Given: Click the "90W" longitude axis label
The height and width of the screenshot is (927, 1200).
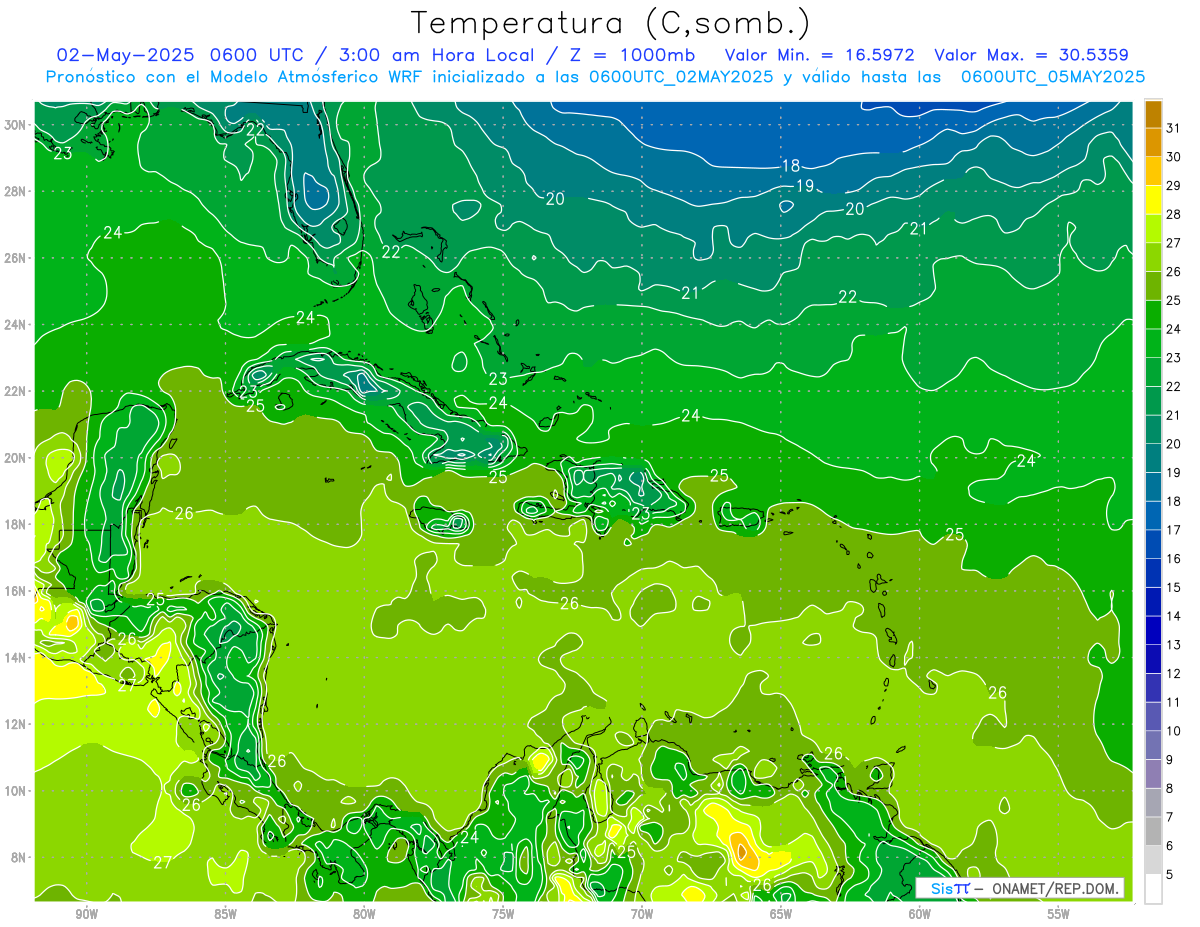Looking at the screenshot, I should click(86, 913).
